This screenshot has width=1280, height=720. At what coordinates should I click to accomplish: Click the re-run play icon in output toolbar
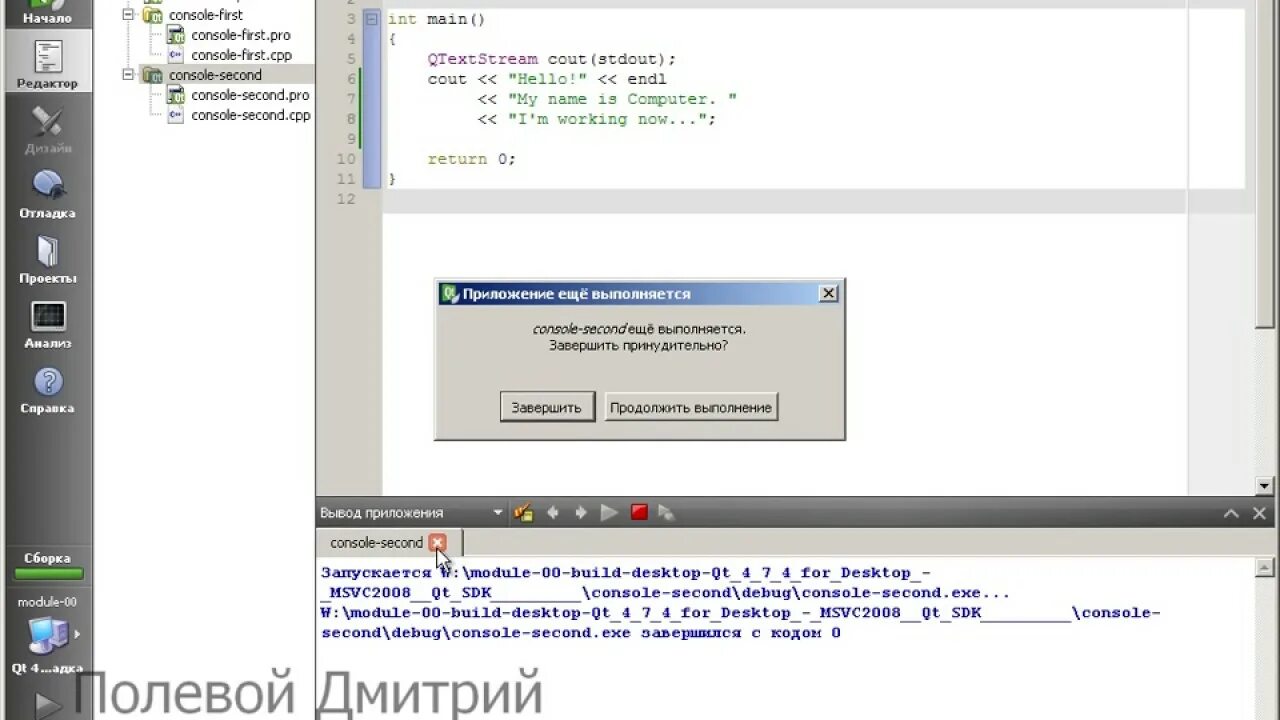[x=609, y=512]
